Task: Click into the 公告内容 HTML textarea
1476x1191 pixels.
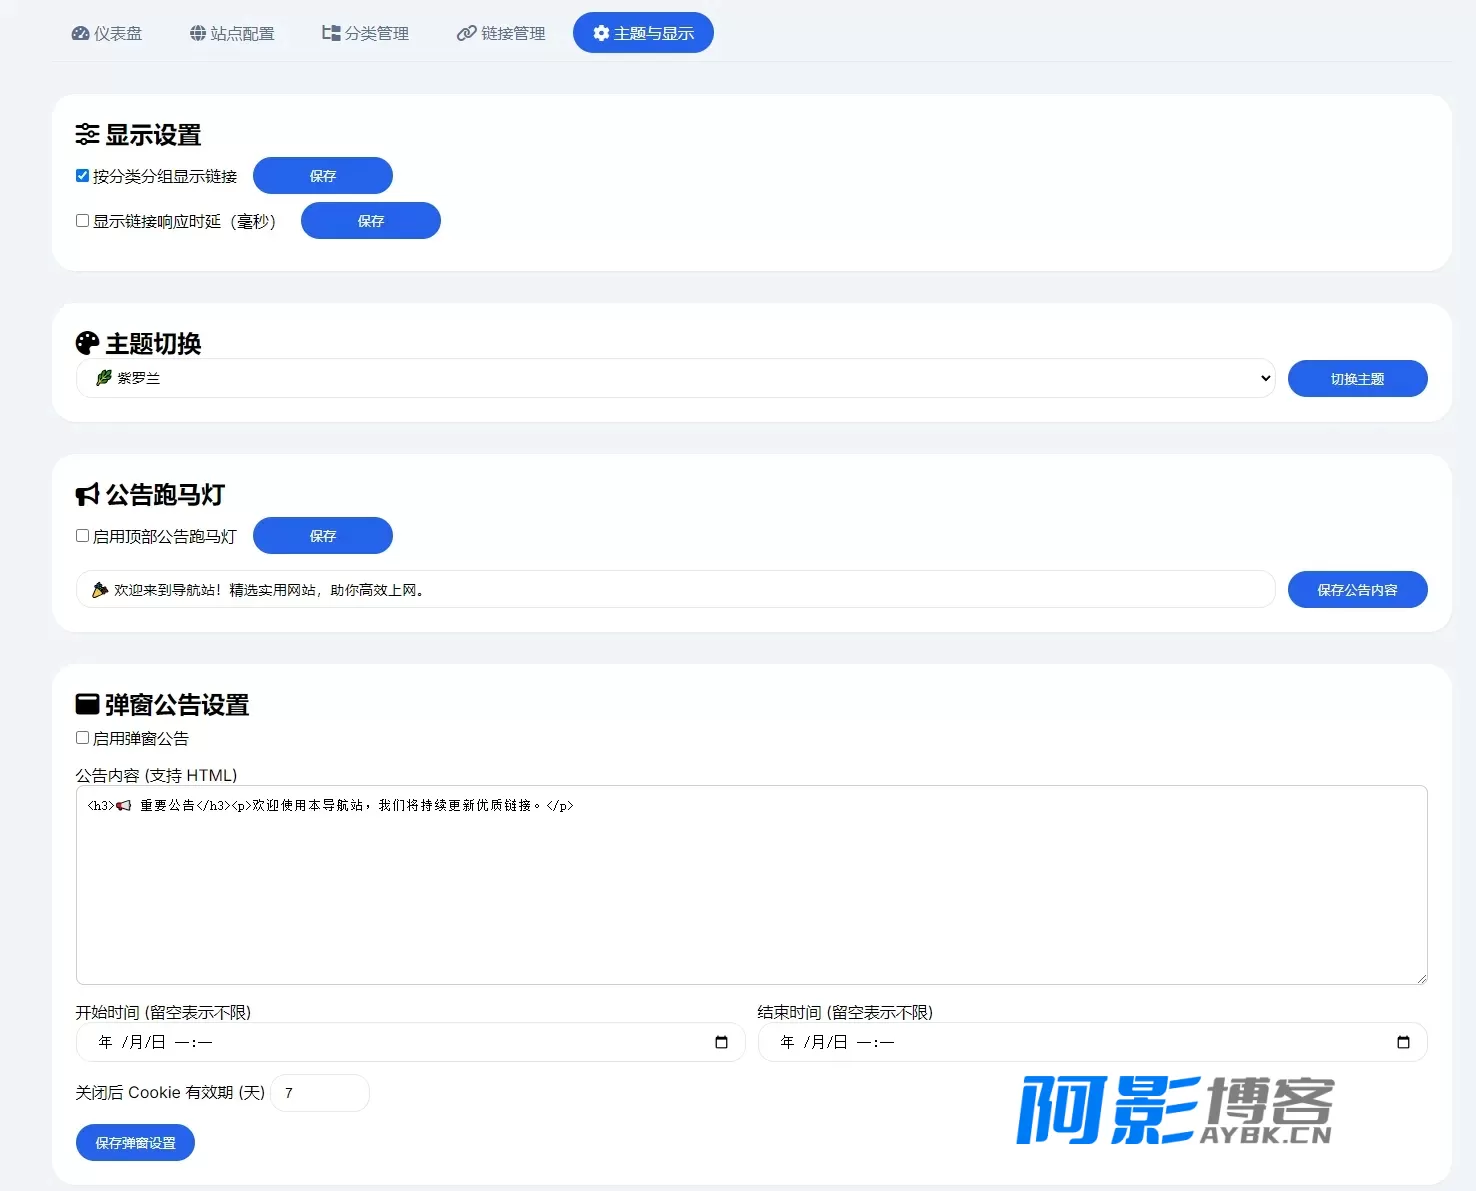Action: [x=751, y=885]
